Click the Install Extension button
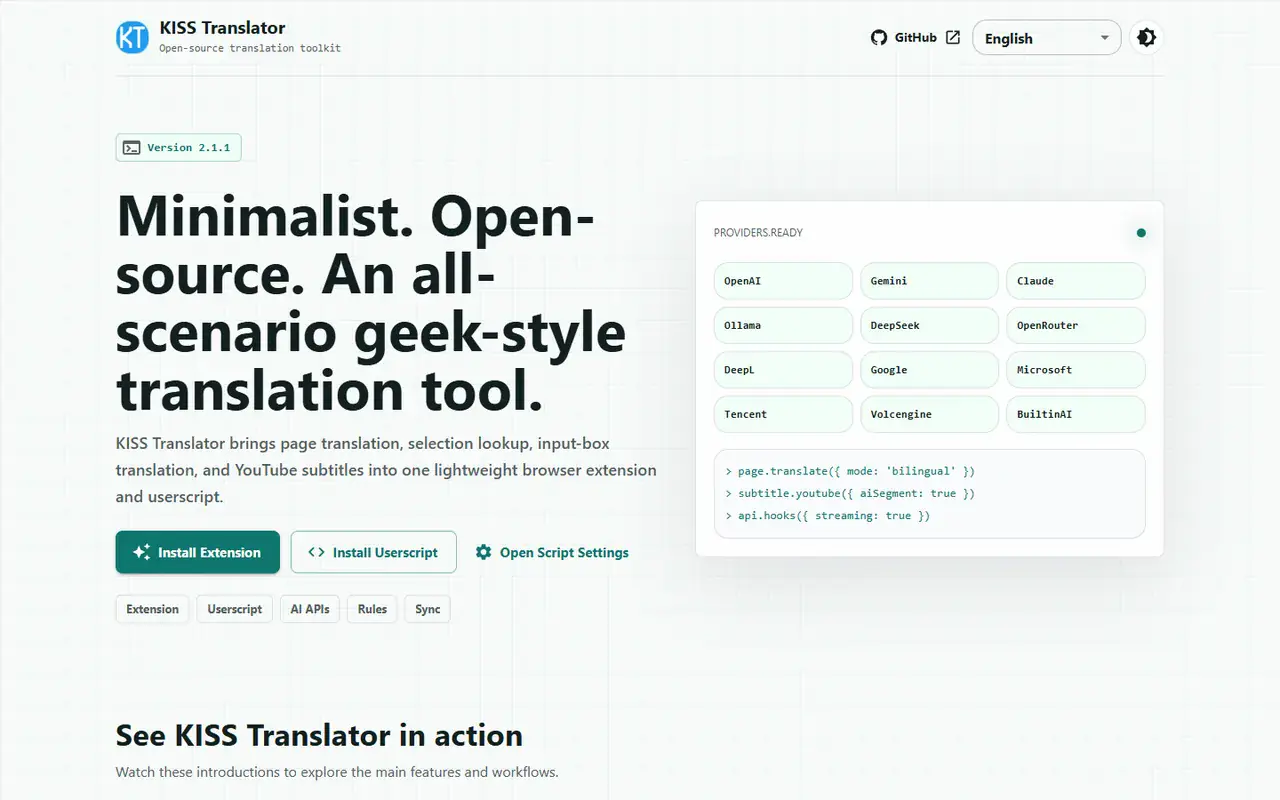This screenshot has width=1280, height=800. 198,552
